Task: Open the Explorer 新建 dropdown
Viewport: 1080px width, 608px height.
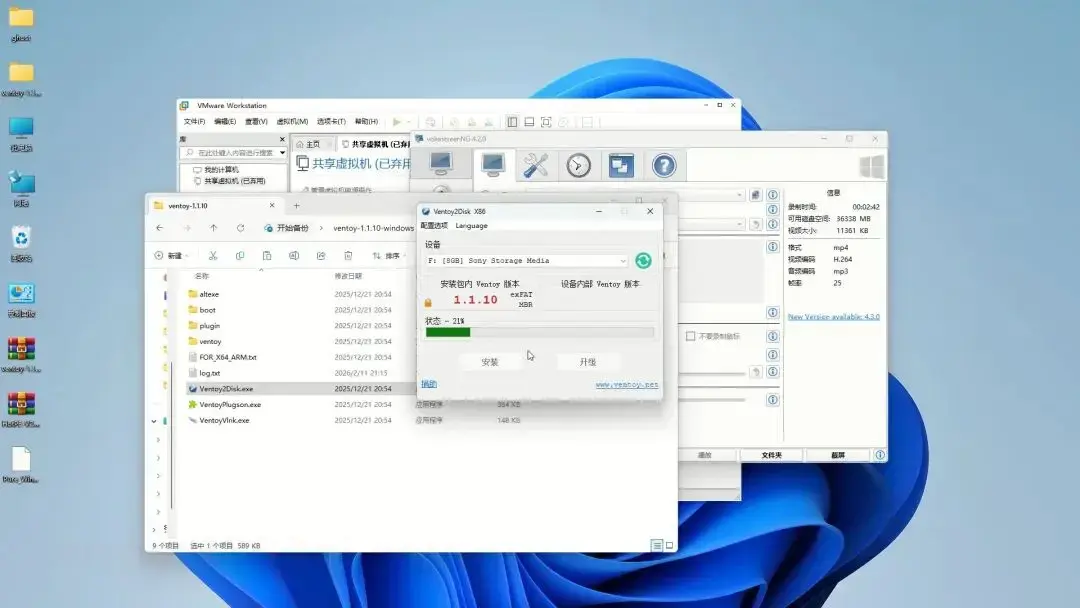Action: tap(172, 256)
